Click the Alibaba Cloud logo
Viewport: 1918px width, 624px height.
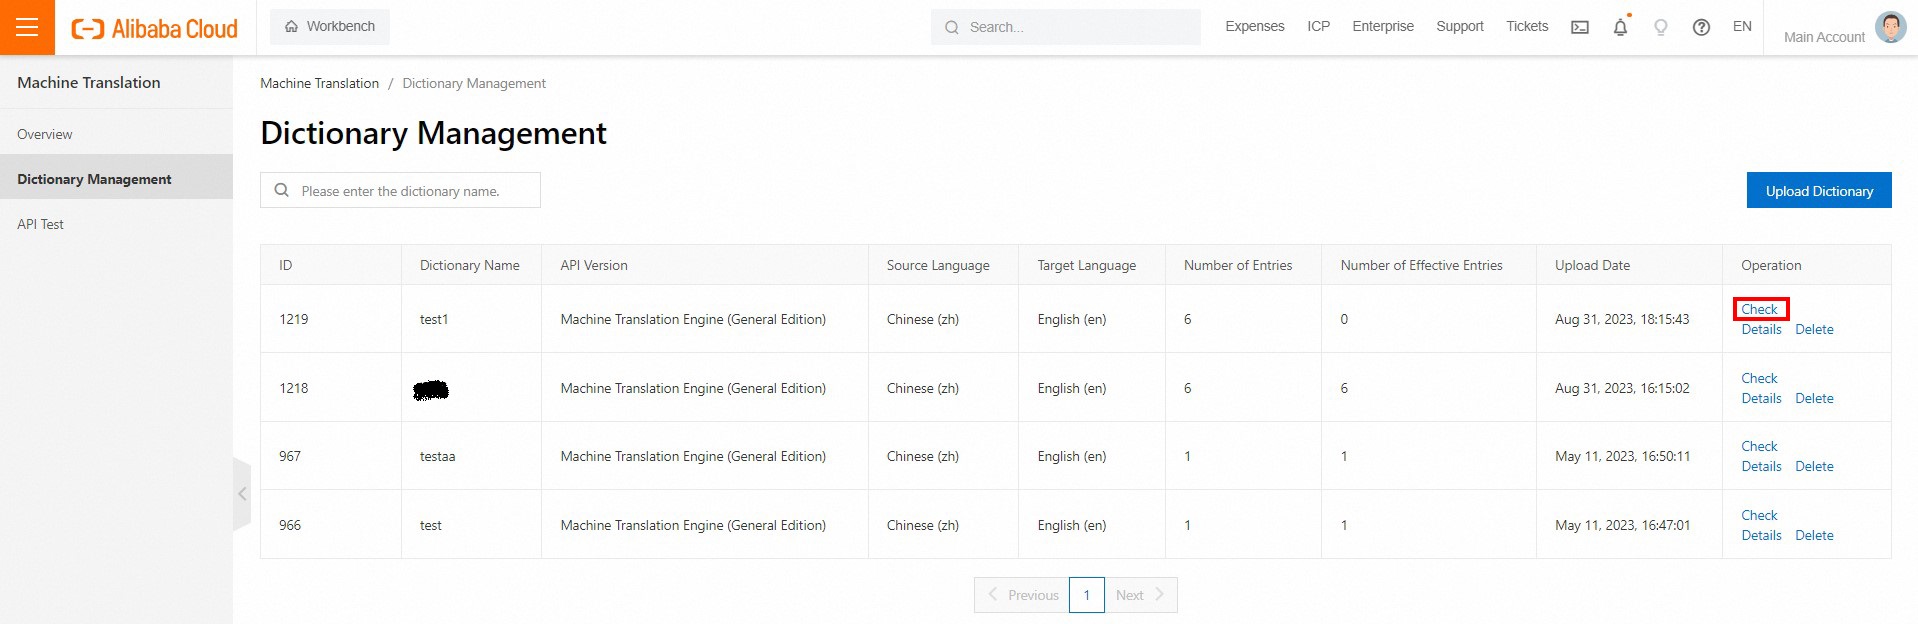[155, 28]
